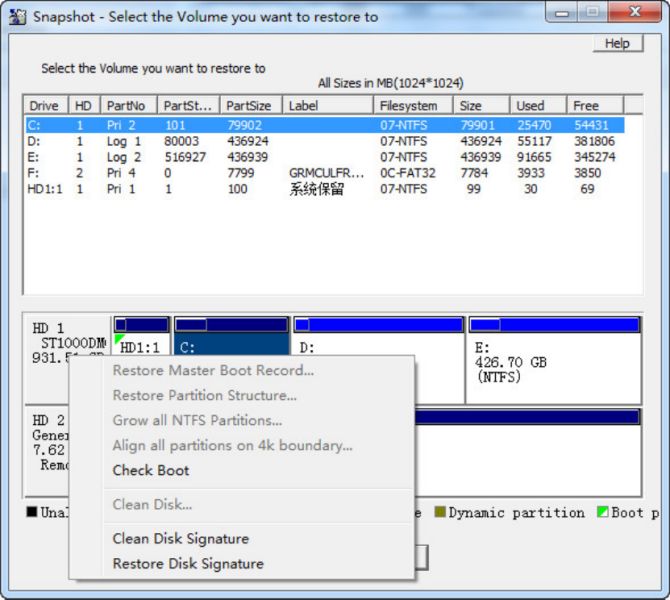
Task: Click the C: partition usage bar
Action: pos(231,325)
